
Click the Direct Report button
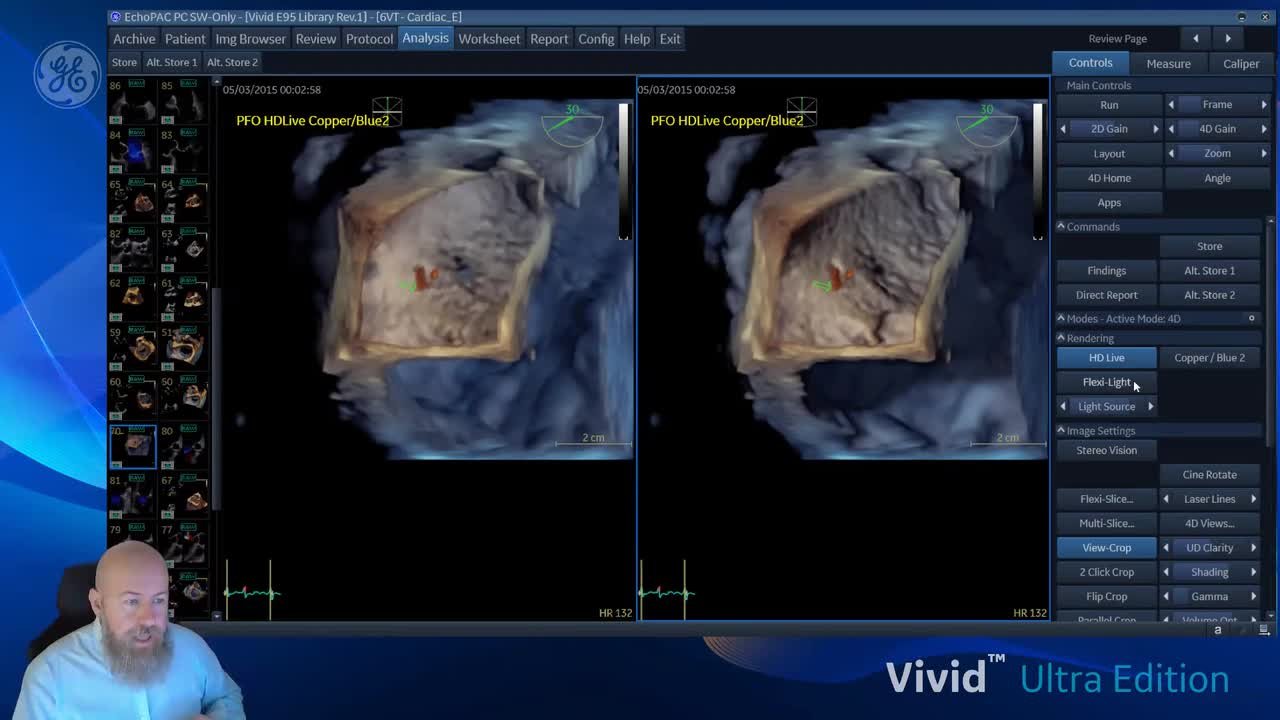click(1106, 295)
